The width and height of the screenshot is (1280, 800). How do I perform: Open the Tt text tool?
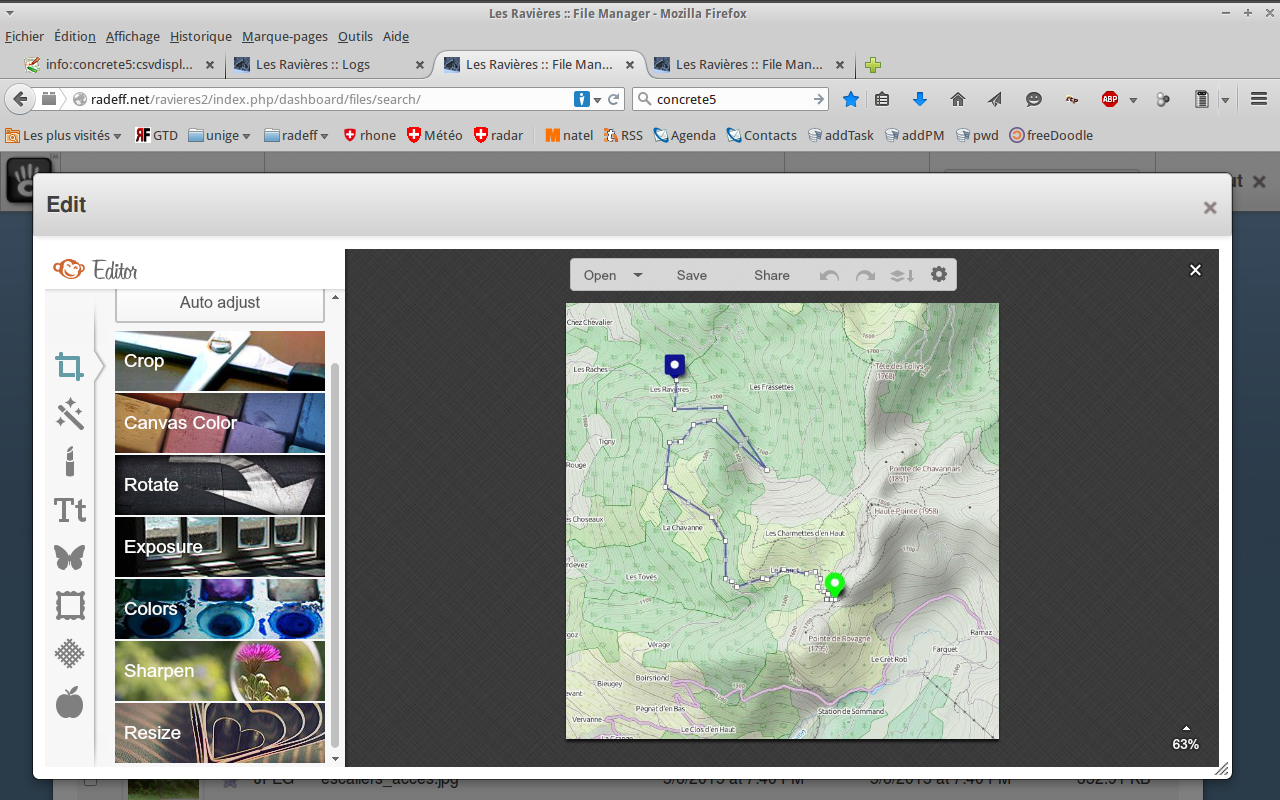[69, 510]
